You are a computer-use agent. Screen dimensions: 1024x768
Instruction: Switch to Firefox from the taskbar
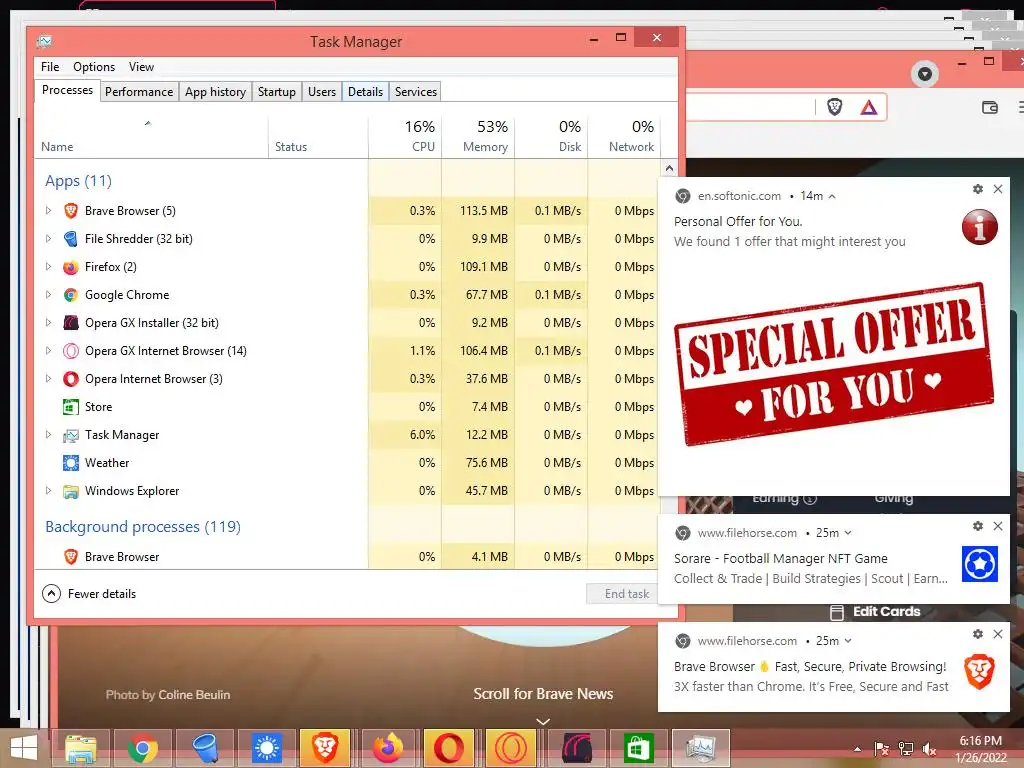[x=388, y=748]
